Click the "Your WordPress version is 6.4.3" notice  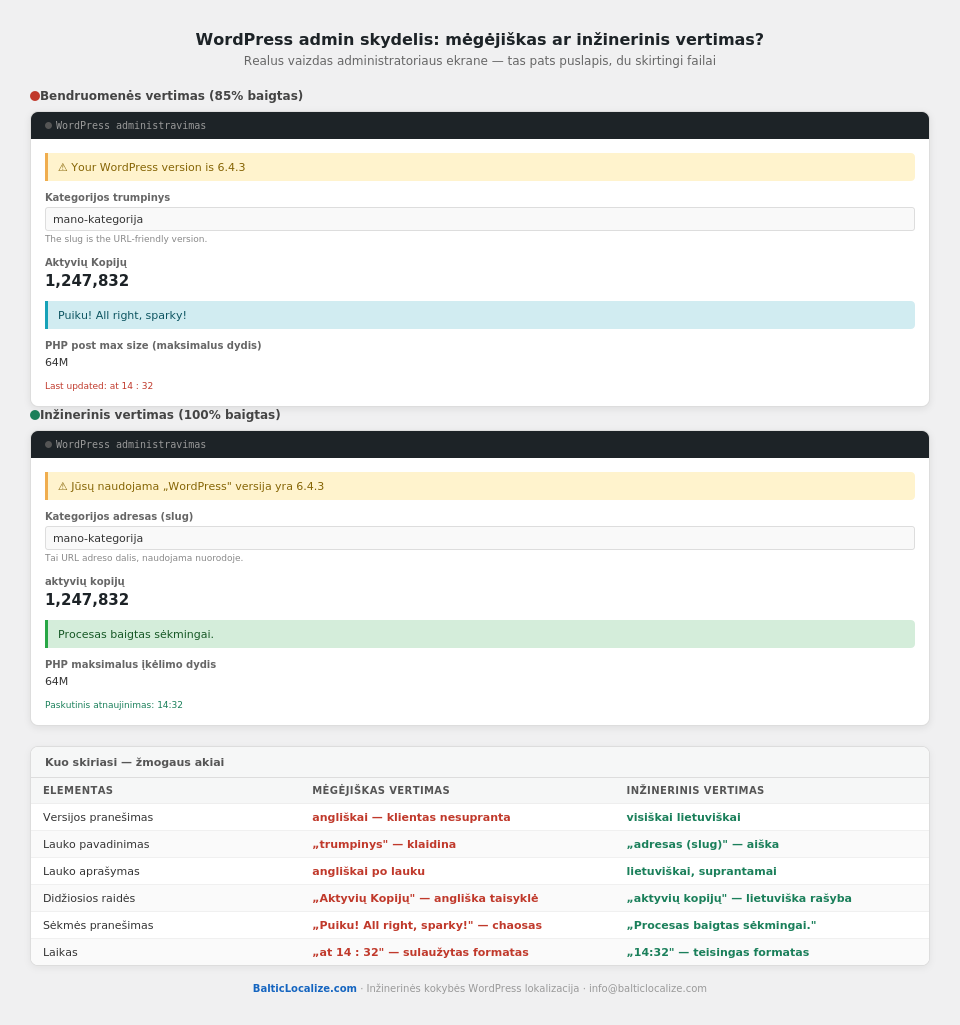pos(480,167)
